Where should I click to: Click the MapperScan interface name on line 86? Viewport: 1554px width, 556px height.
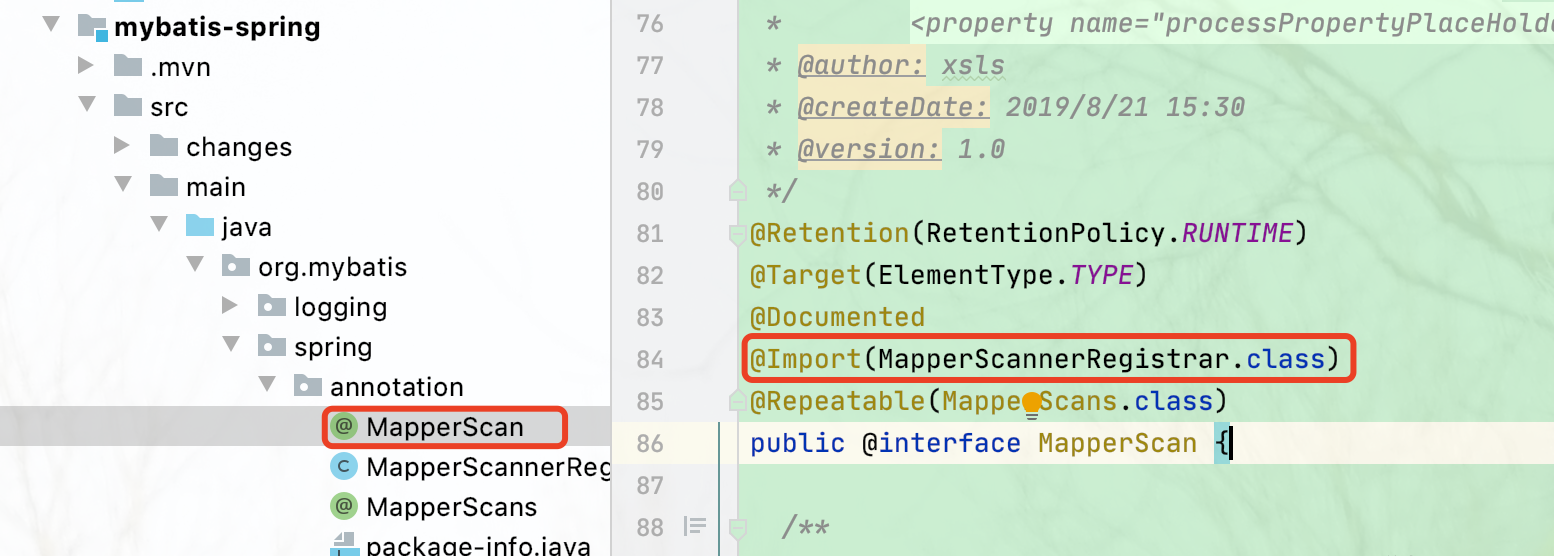tap(1117, 442)
